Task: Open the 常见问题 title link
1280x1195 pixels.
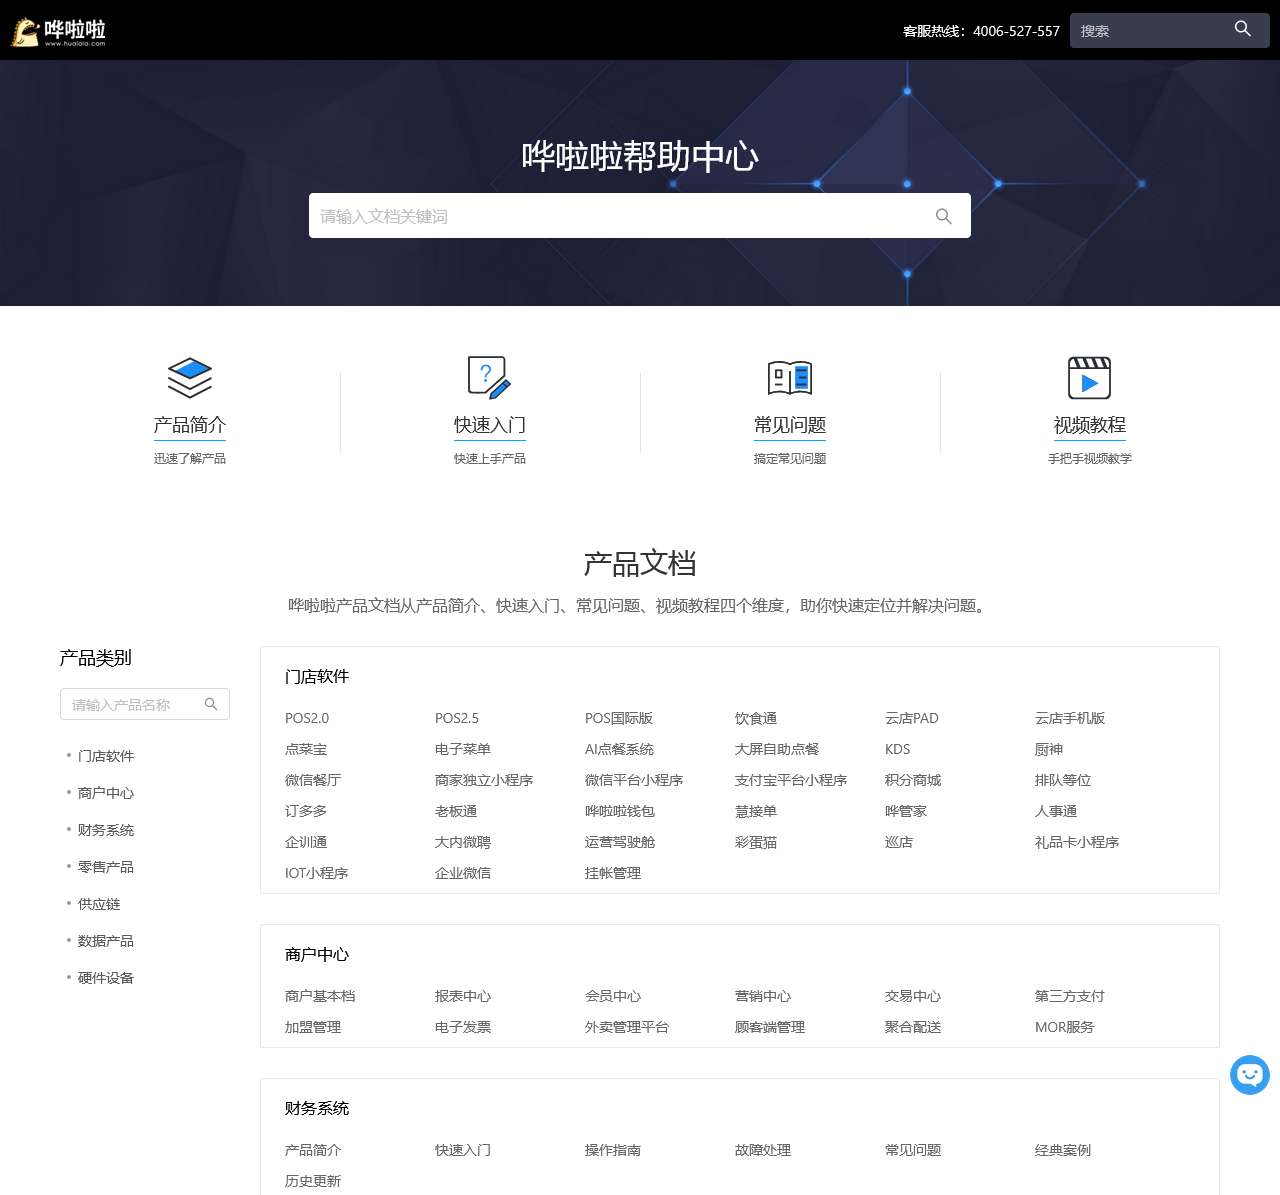Action: point(790,425)
